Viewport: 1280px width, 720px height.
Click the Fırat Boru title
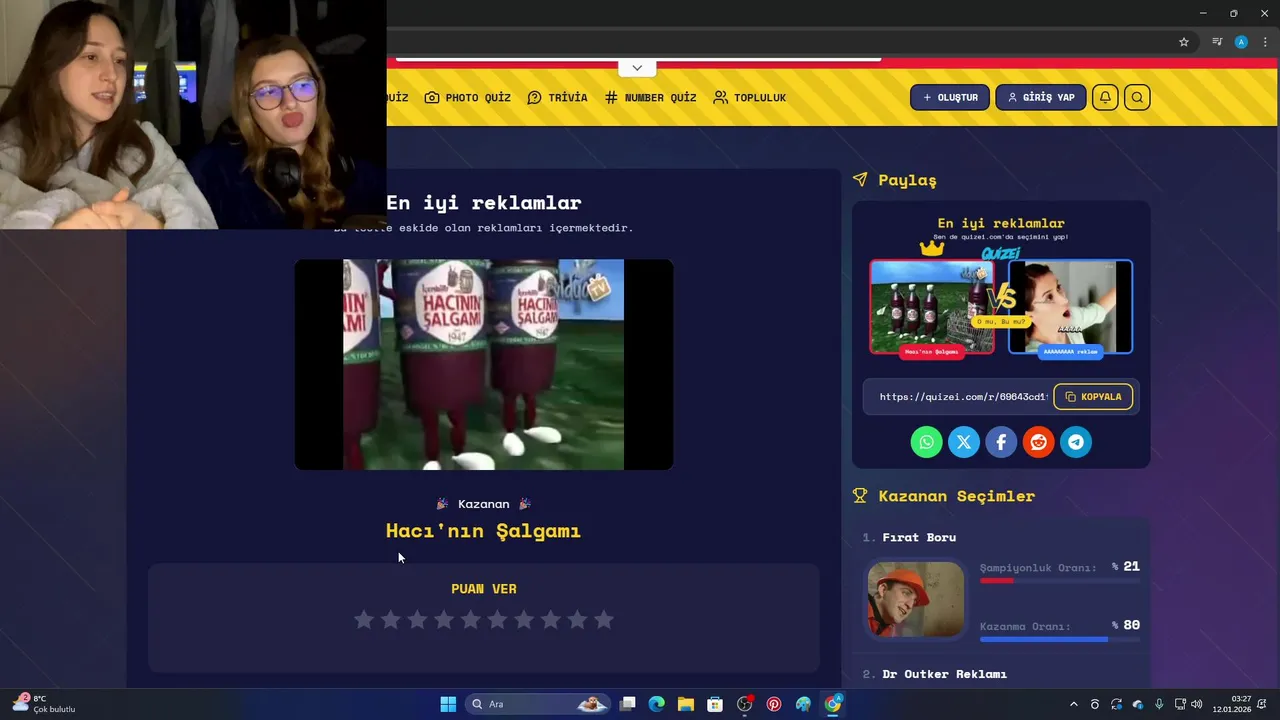click(x=919, y=537)
